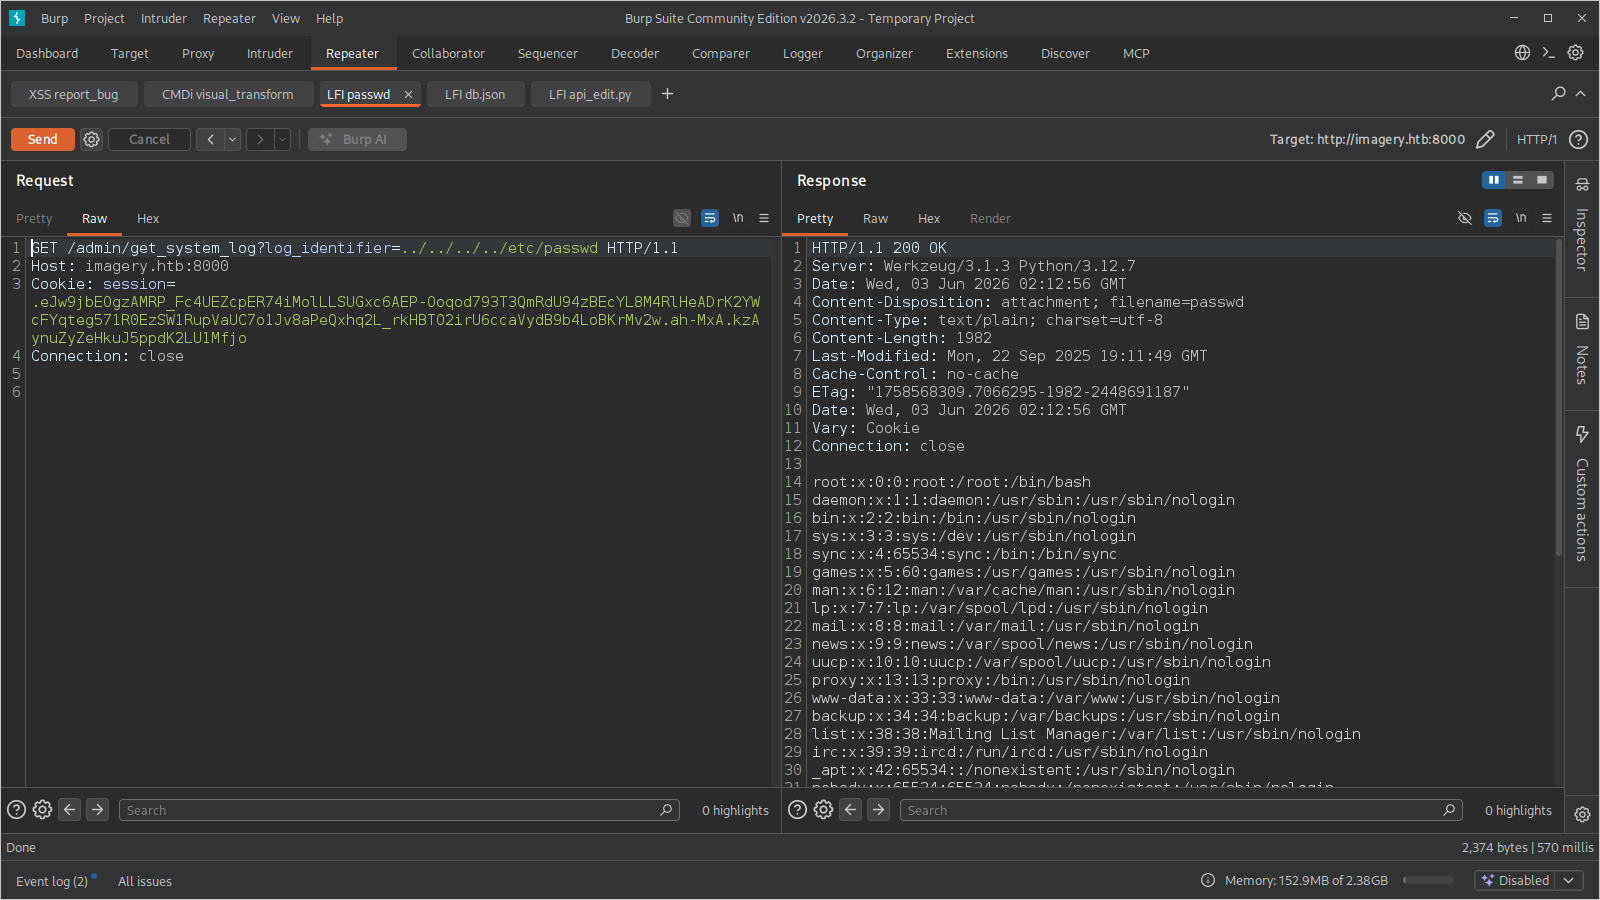Send the request
This screenshot has height=900, width=1600.
click(x=43, y=139)
